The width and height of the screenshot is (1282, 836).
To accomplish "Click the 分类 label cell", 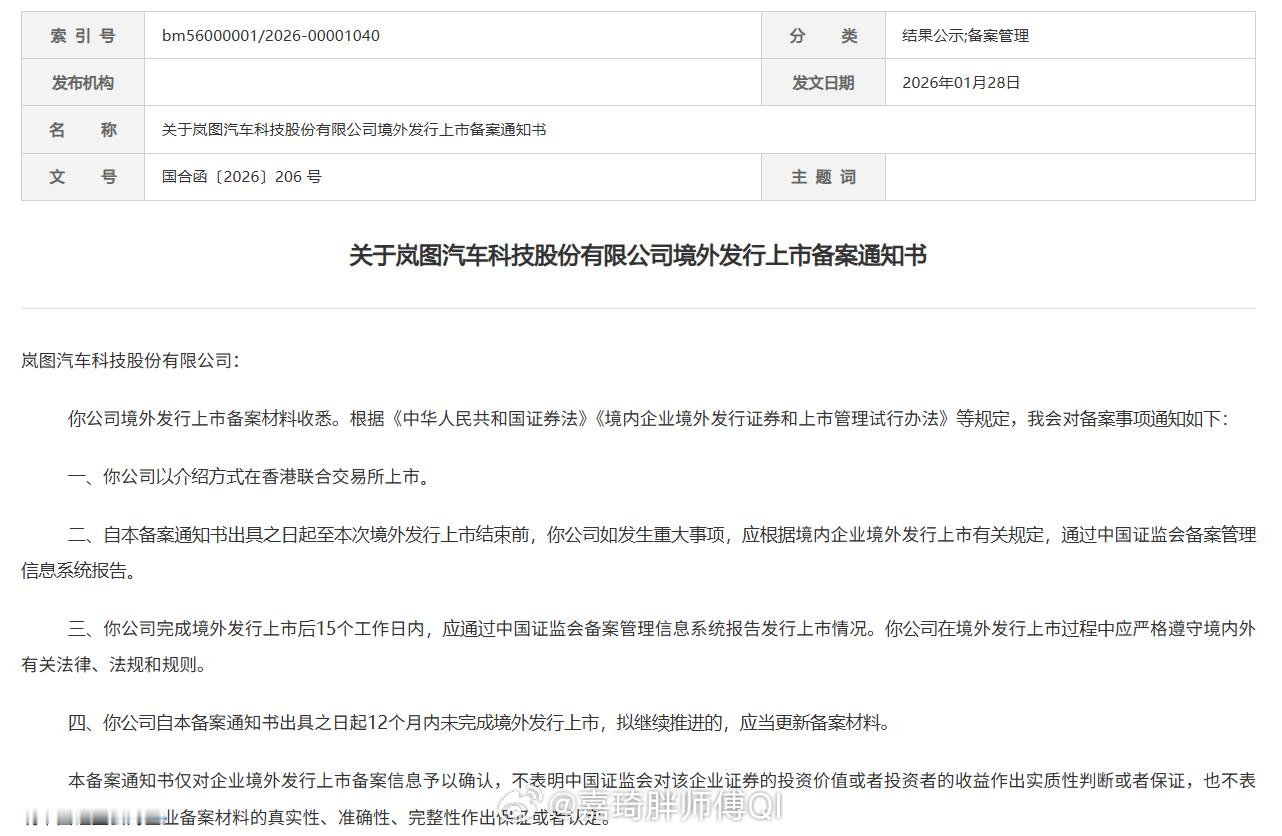I will coord(824,36).
